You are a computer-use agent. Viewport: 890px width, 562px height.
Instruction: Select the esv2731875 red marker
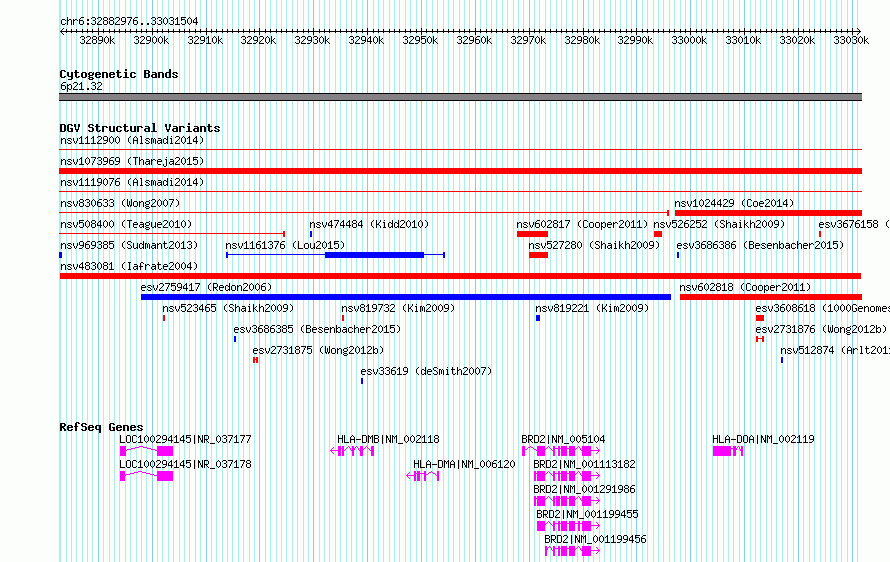pos(255,360)
